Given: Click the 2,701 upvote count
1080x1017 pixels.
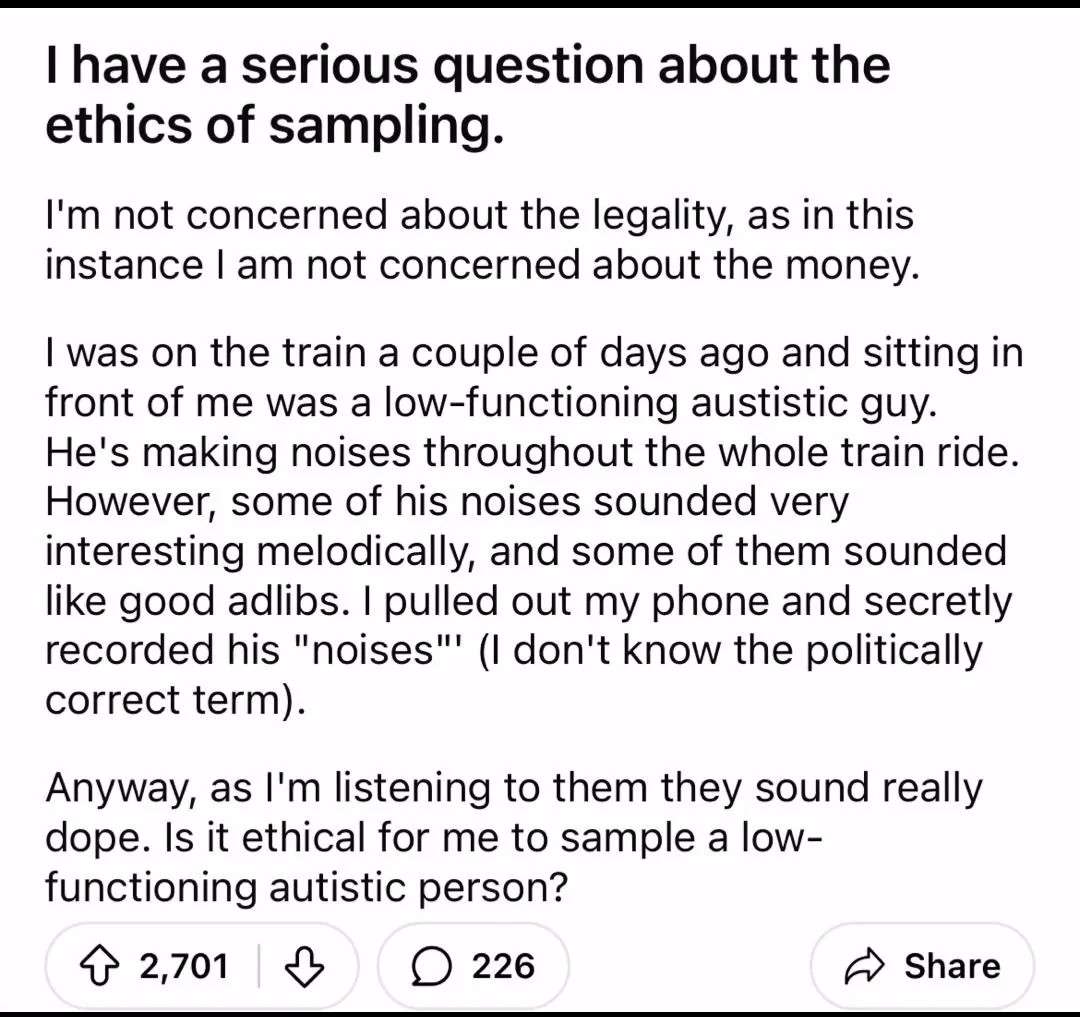Looking at the screenshot, I should pyautogui.click(x=184, y=965).
